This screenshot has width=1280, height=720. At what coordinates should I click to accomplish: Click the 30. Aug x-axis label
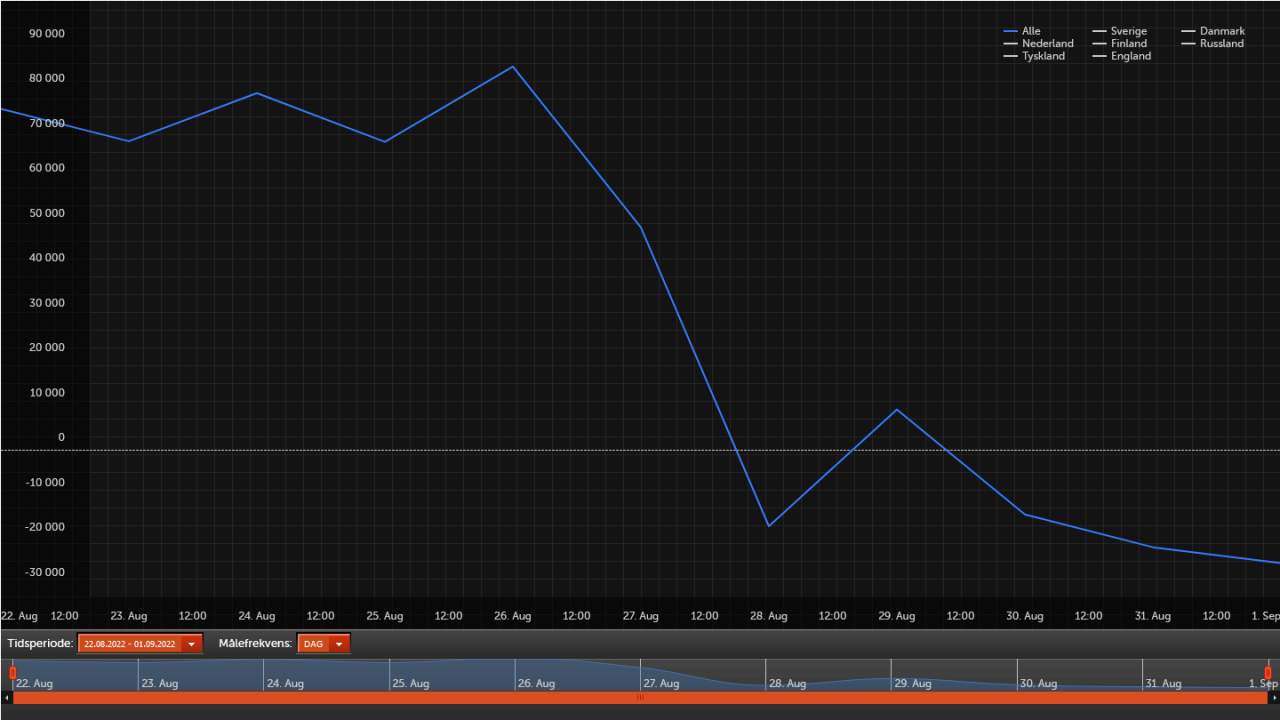click(x=1025, y=616)
